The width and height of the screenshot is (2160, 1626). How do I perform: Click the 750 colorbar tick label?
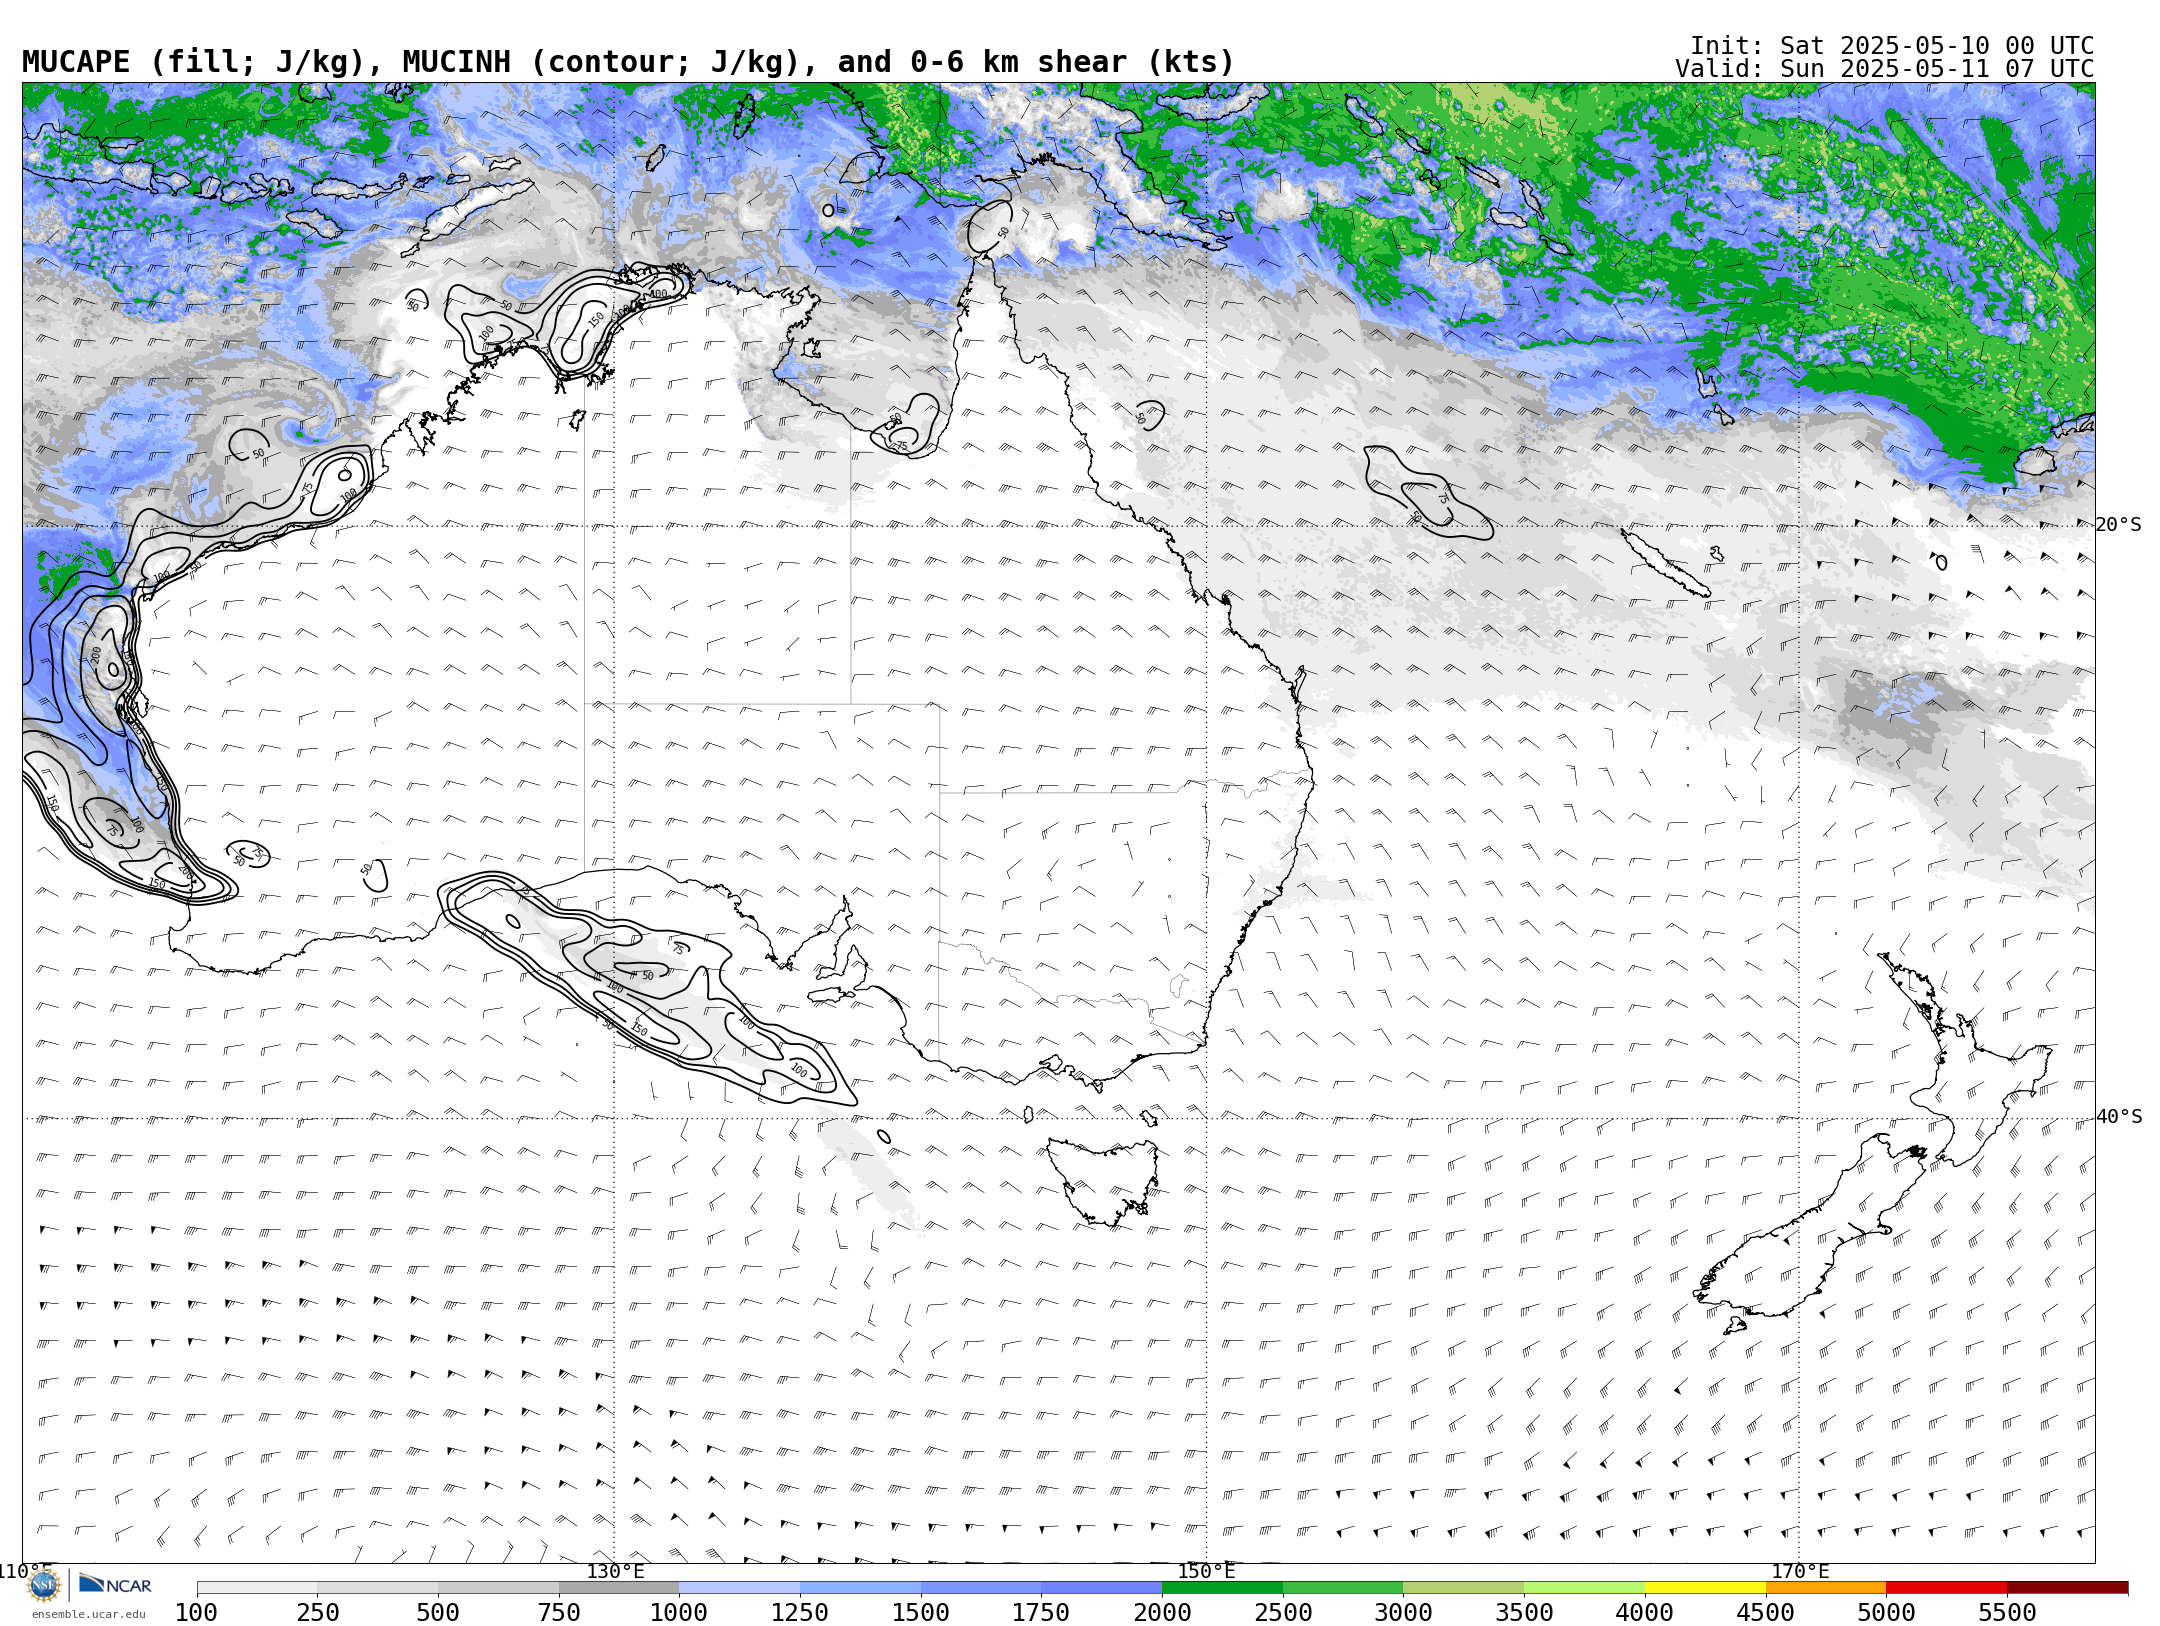tap(559, 1612)
